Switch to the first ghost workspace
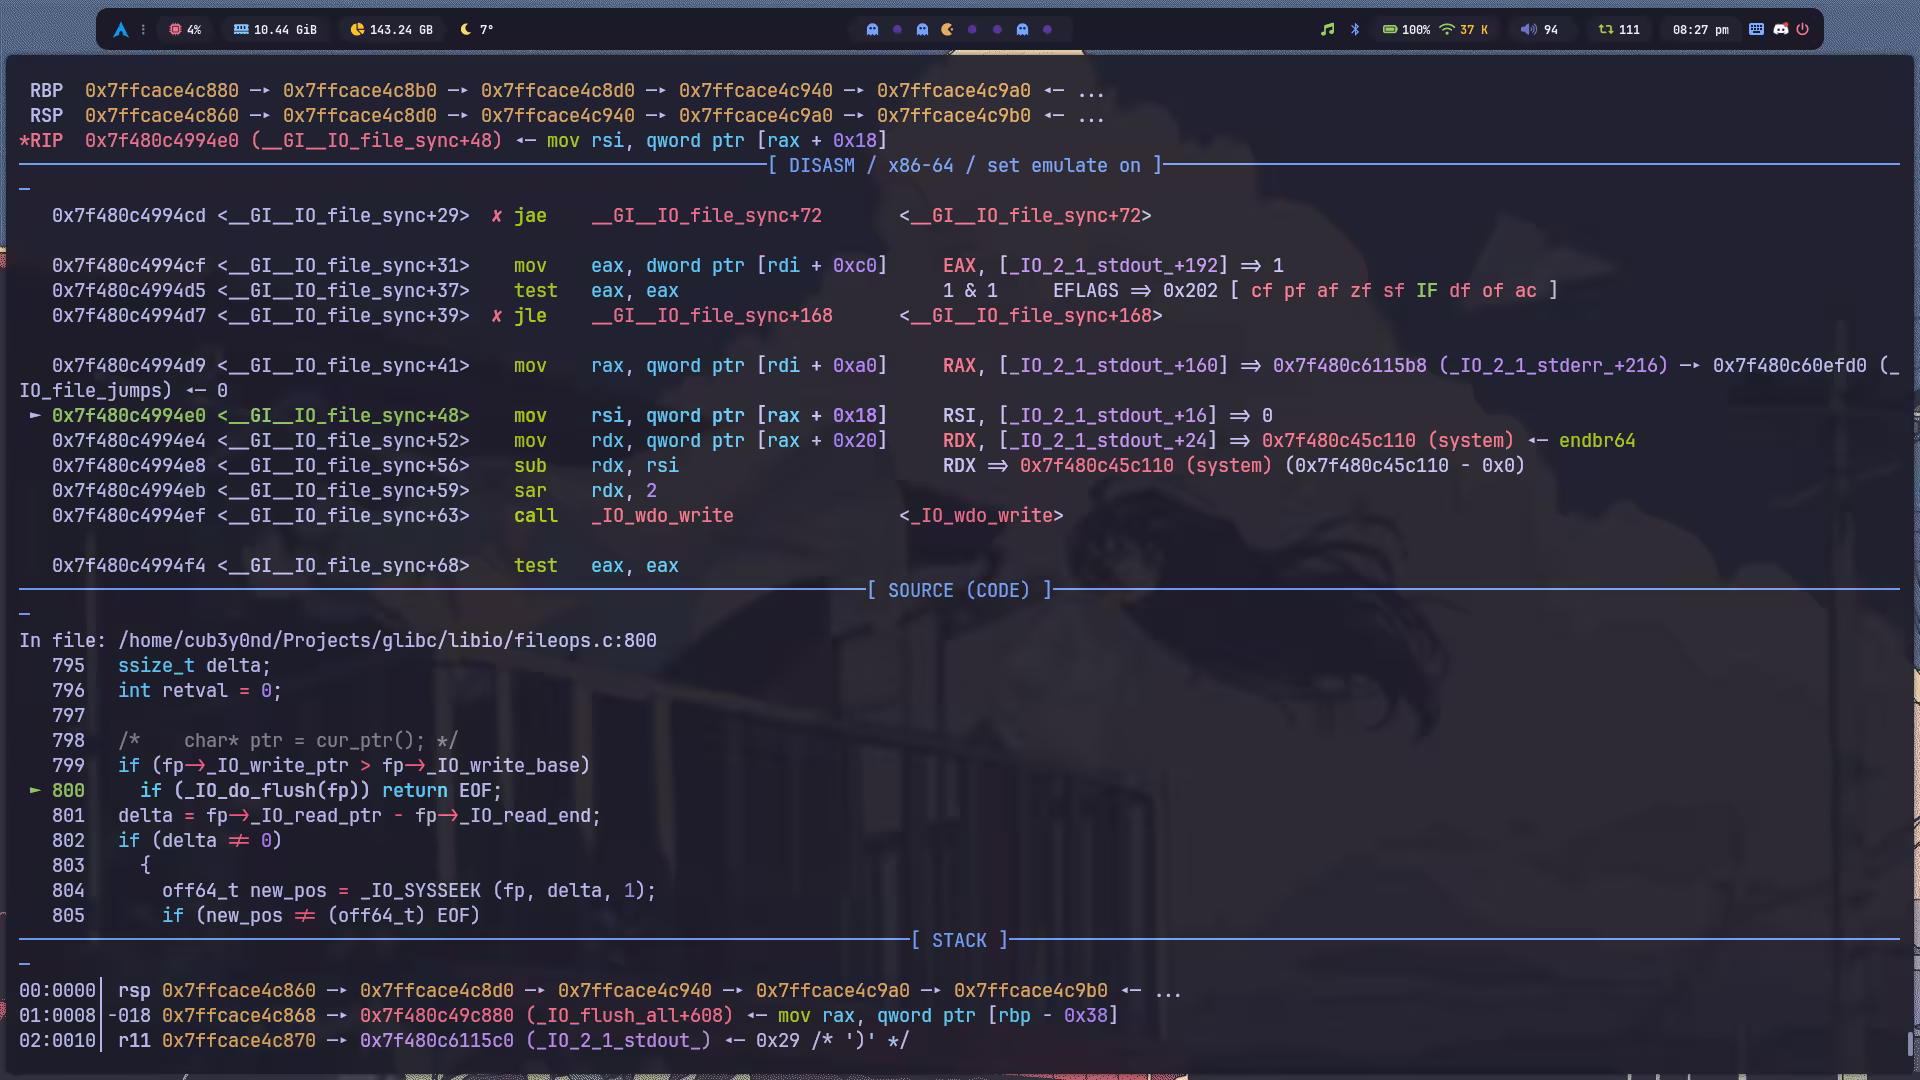The image size is (1920, 1080). pyautogui.click(x=872, y=30)
